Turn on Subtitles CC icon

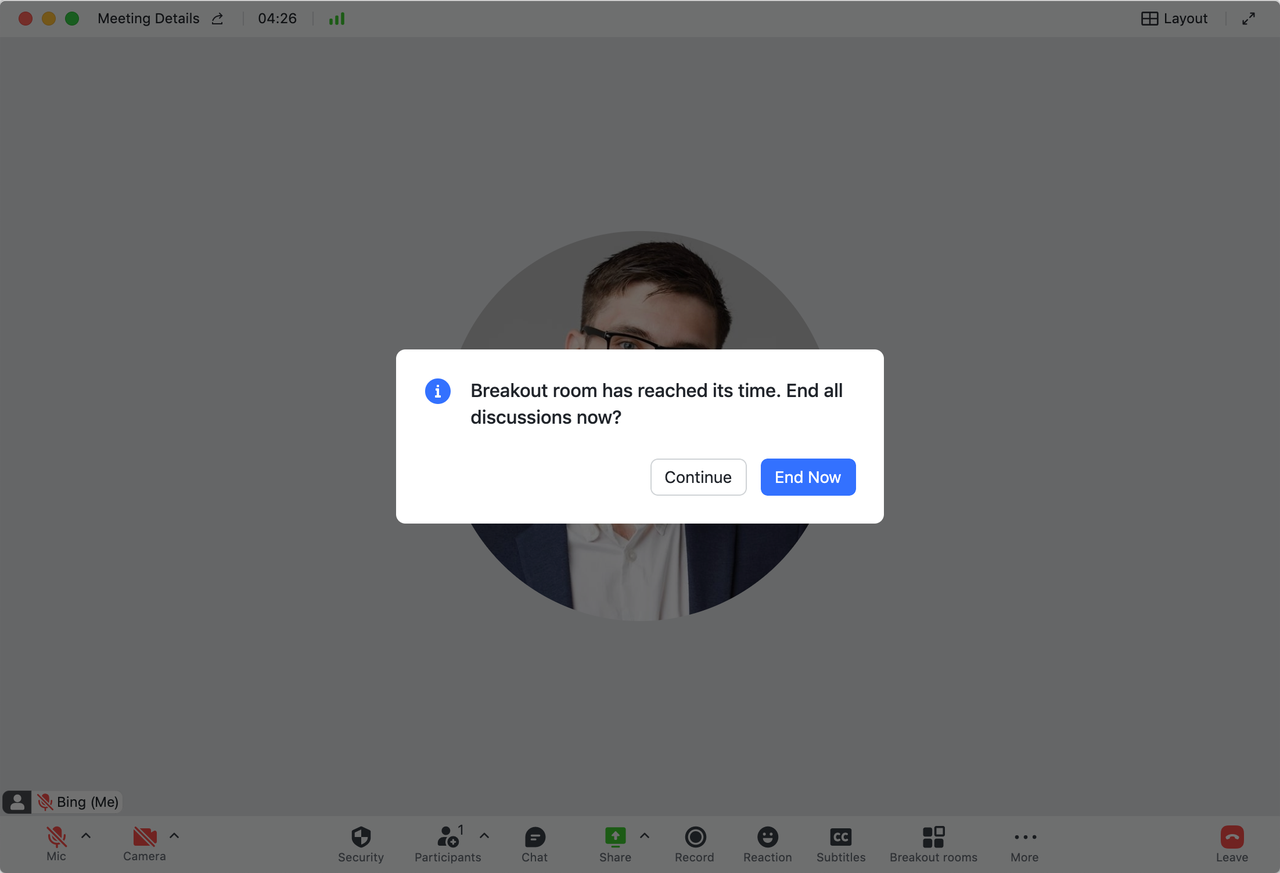[841, 837]
